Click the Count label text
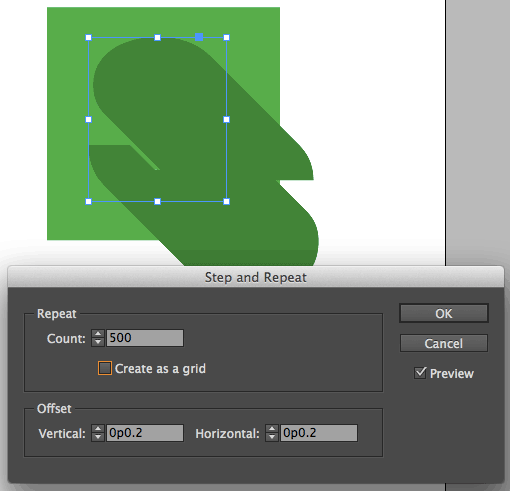 click(x=66, y=339)
